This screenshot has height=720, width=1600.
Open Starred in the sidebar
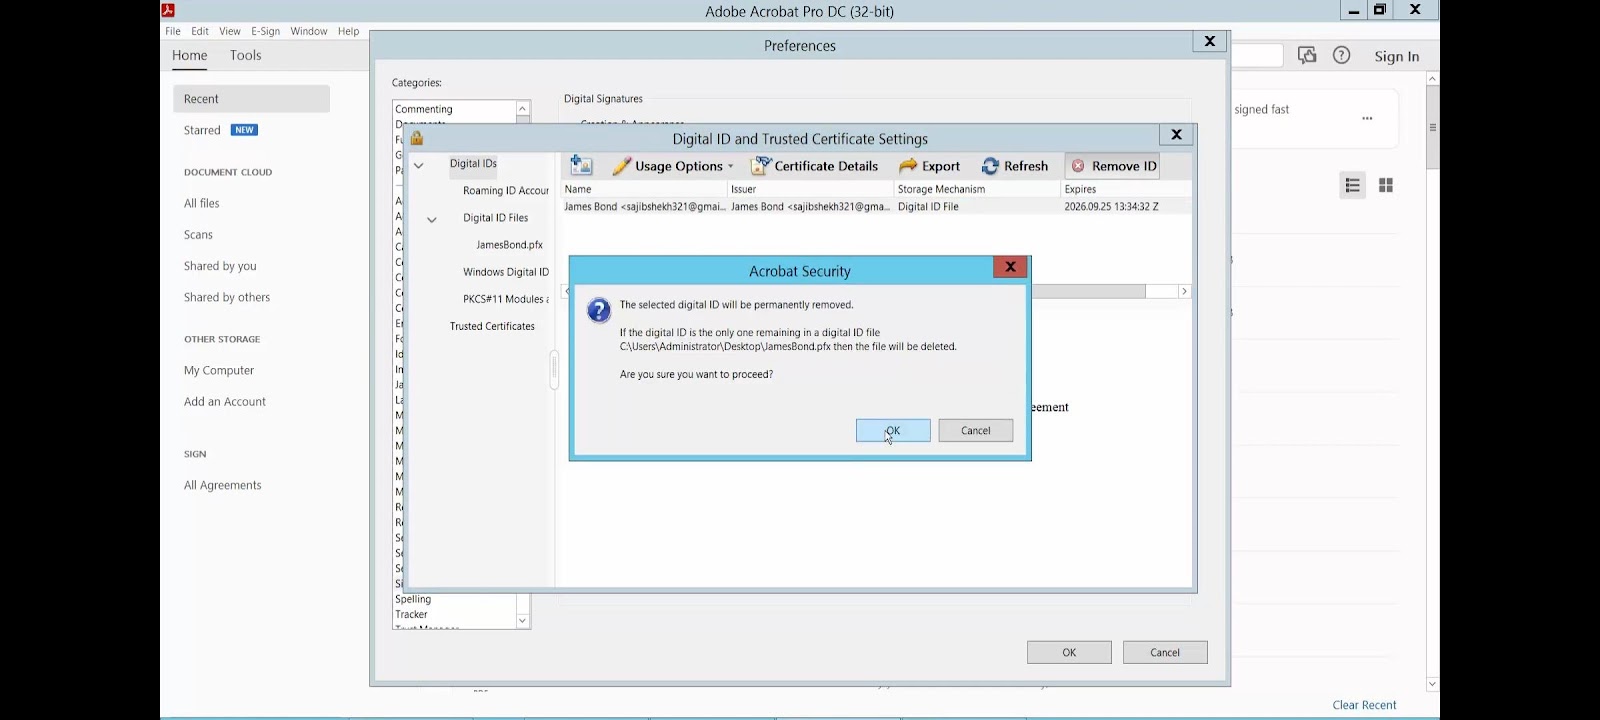point(202,130)
